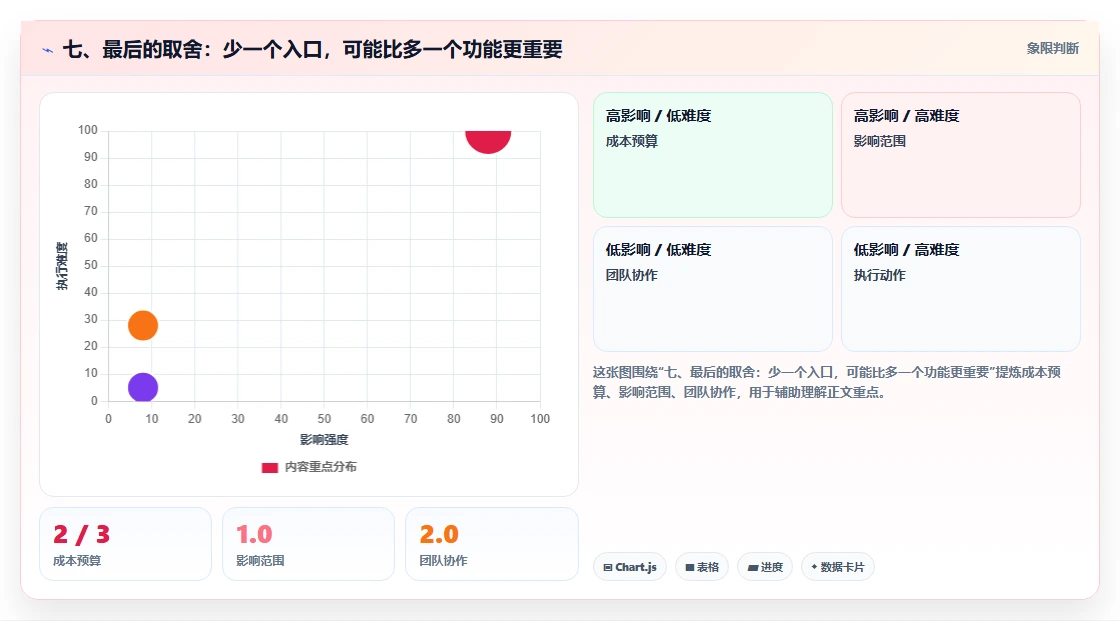Image resolution: width=1120 pixels, height=621 pixels.
Task: Click the 影响强度 x-axis label
Action: point(324,439)
